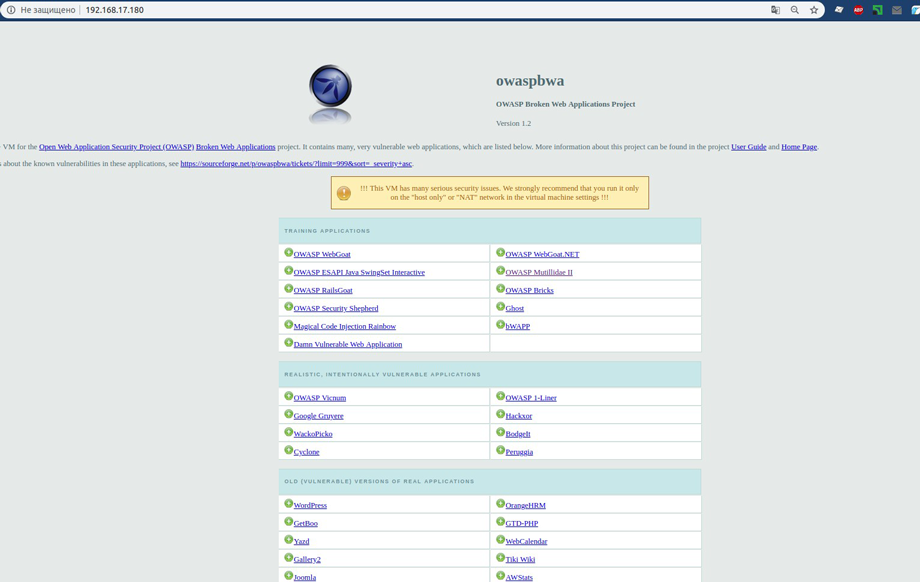Click the green square extension icon

pos(878,10)
